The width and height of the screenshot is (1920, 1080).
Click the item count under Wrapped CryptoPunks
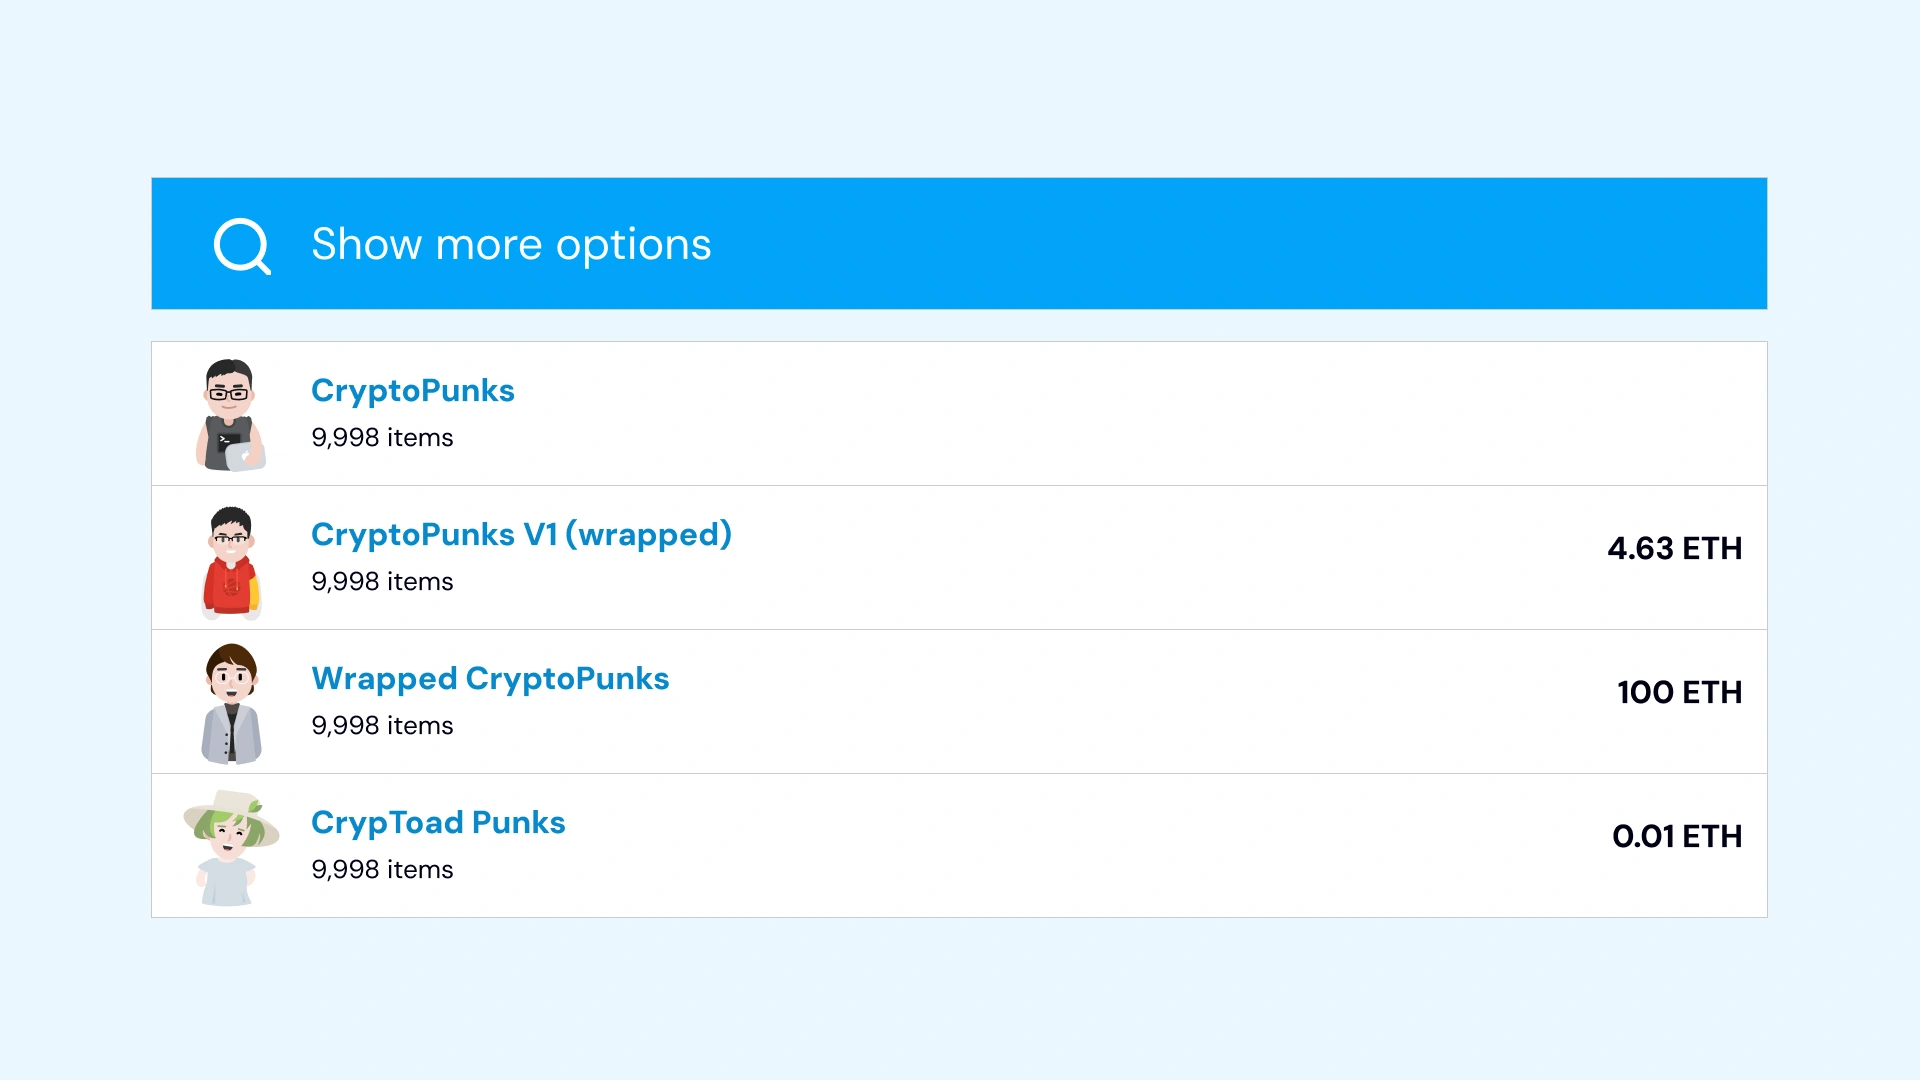pyautogui.click(x=382, y=726)
